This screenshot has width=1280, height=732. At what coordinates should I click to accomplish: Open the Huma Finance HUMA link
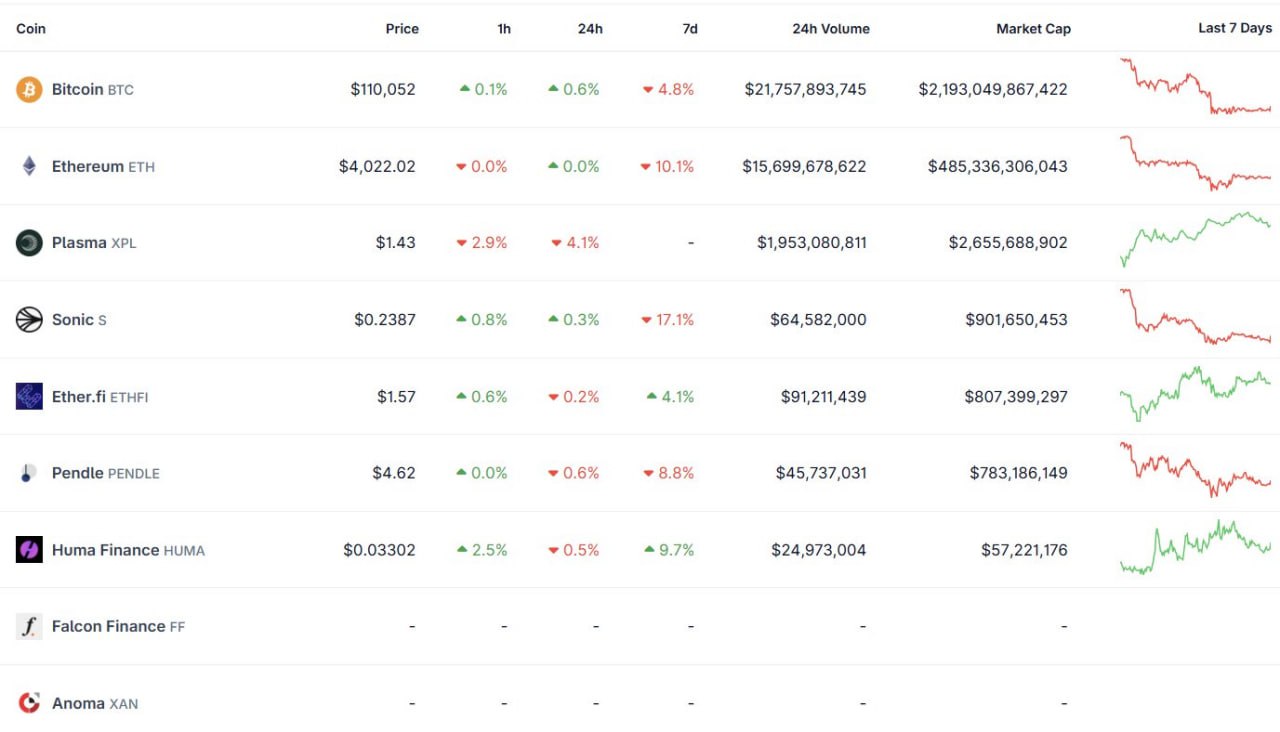(128, 550)
